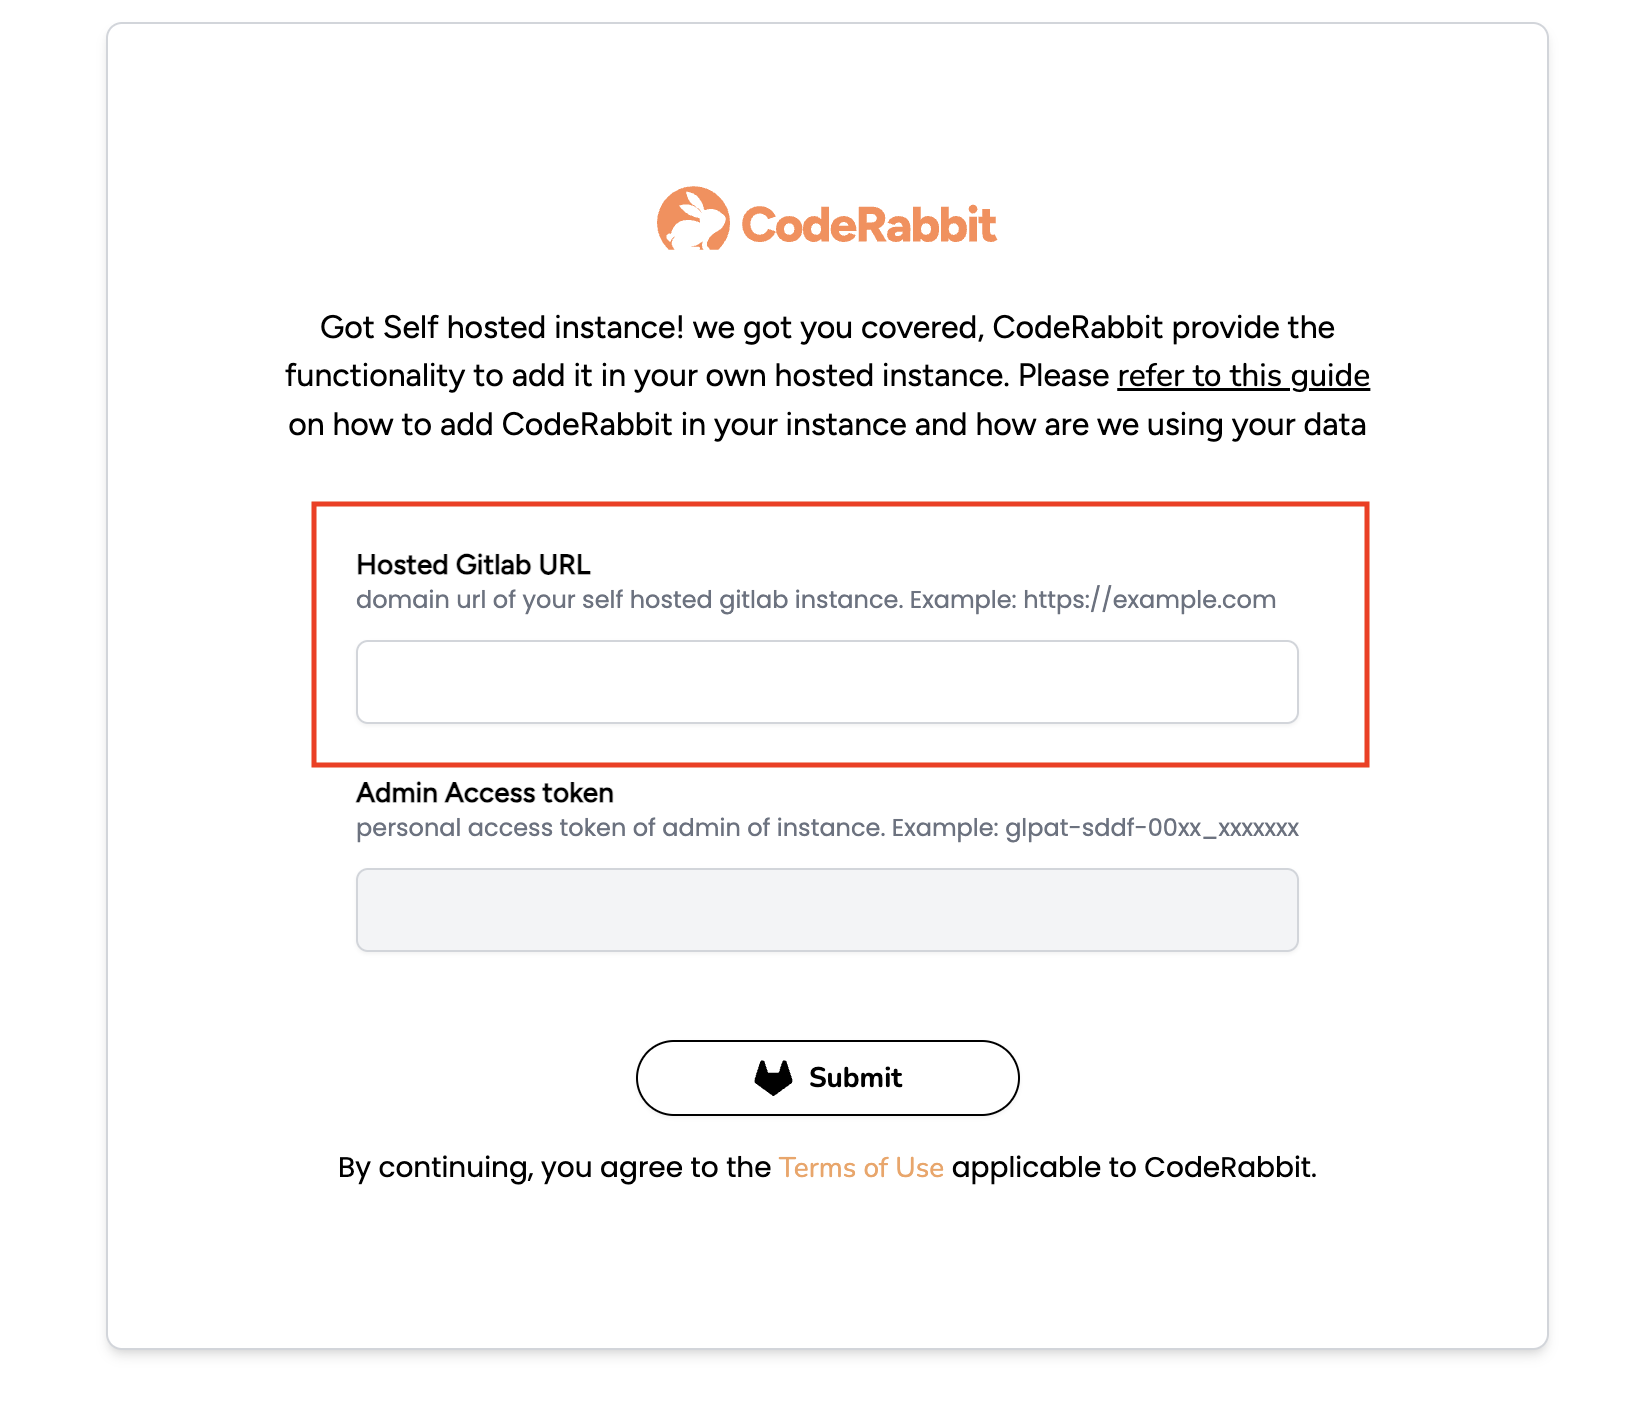The image size is (1630, 1412).
Task: Click into the Admin Access token field
Action: coord(827,910)
